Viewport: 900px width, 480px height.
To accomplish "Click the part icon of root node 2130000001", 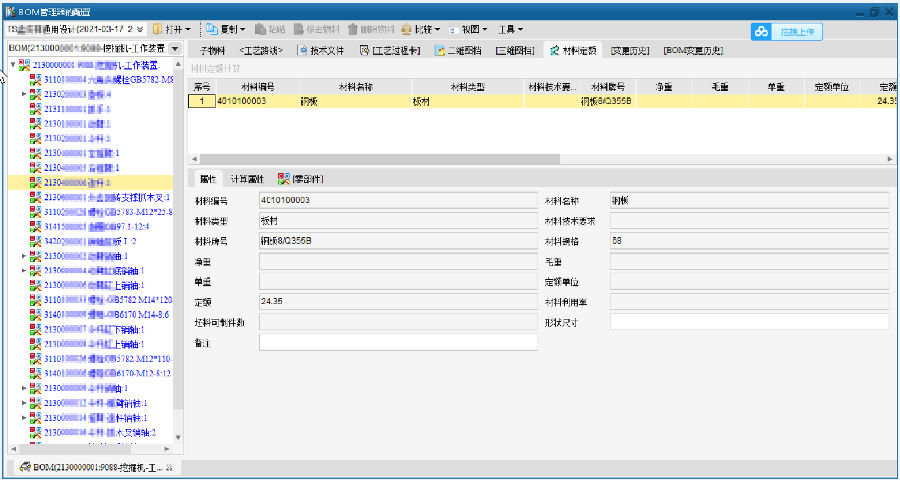I will pyautogui.click(x=24, y=65).
